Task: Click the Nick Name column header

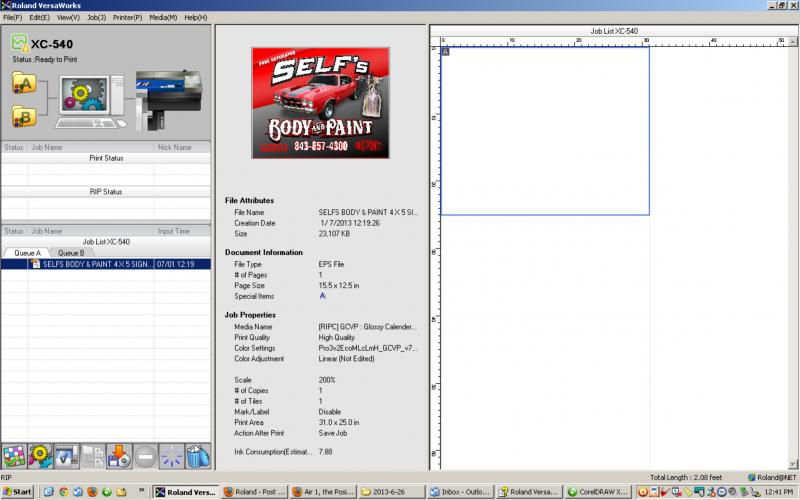Action: [x=182, y=147]
